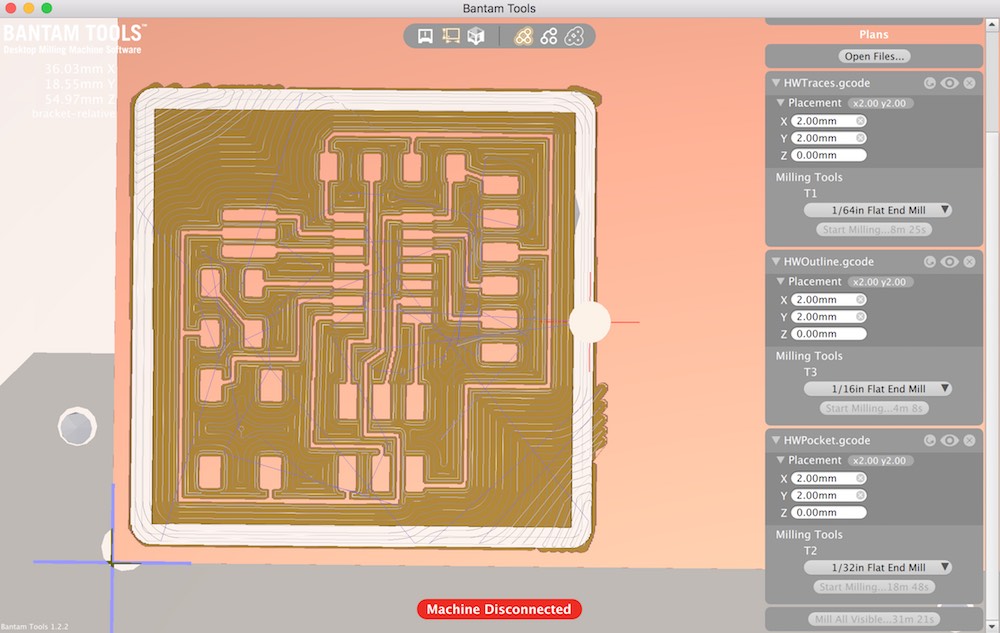Collapse the HWPocket.gcode plan section
The width and height of the screenshot is (1000, 633).
click(x=776, y=440)
